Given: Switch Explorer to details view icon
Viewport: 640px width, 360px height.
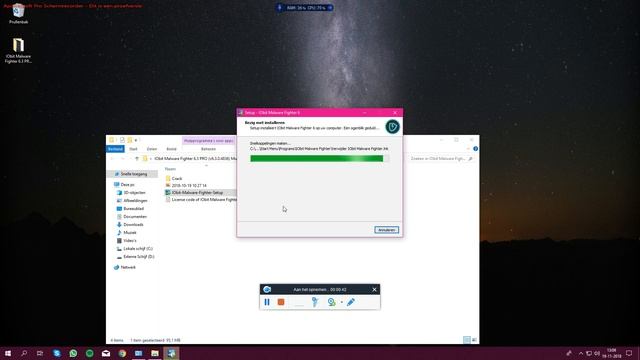Looking at the screenshot, I should (x=467, y=340).
